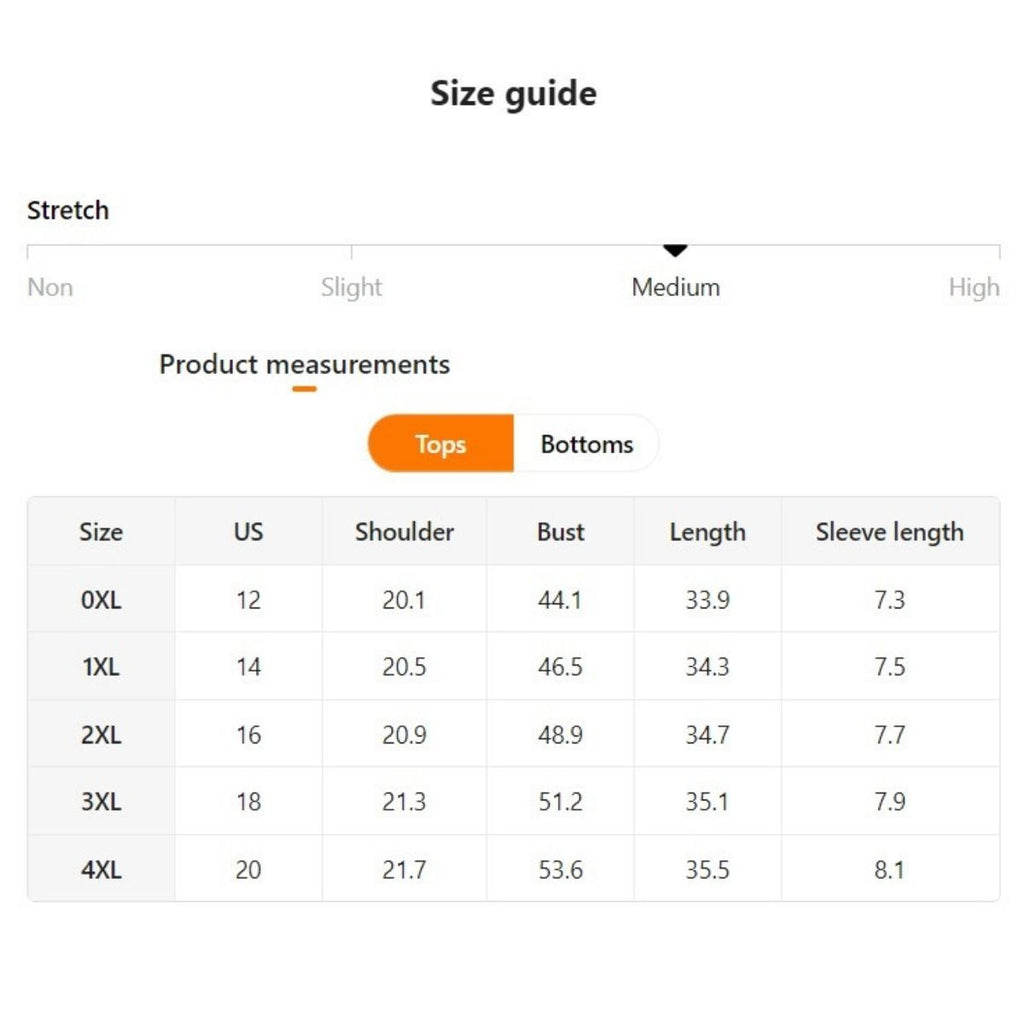Switch to the Bottoms measurements
This screenshot has width=1024, height=1024.
pos(587,444)
